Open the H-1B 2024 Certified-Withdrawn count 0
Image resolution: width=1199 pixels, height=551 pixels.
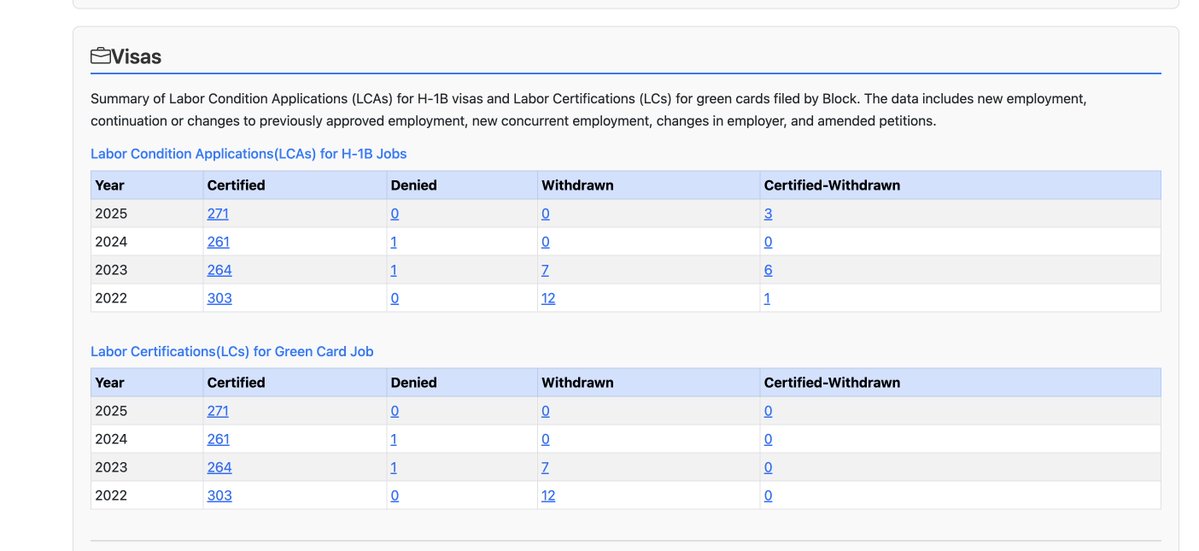coord(768,242)
